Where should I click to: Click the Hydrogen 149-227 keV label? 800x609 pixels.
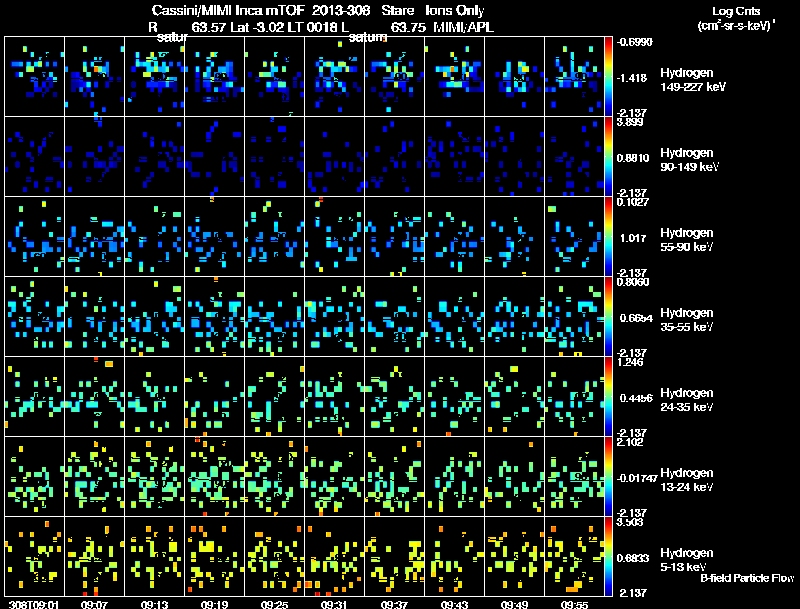[693, 80]
